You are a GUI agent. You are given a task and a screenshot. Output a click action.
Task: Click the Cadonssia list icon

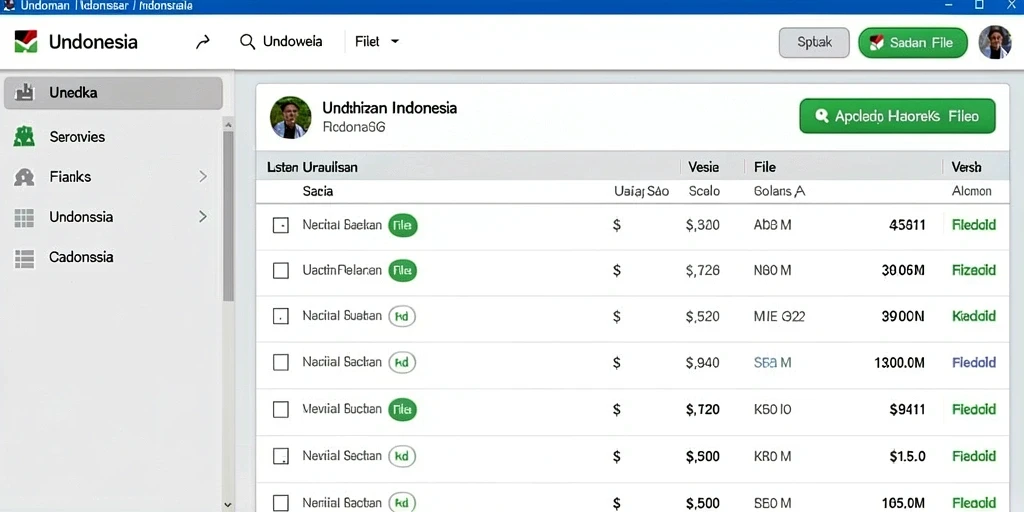(x=24, y=259)
